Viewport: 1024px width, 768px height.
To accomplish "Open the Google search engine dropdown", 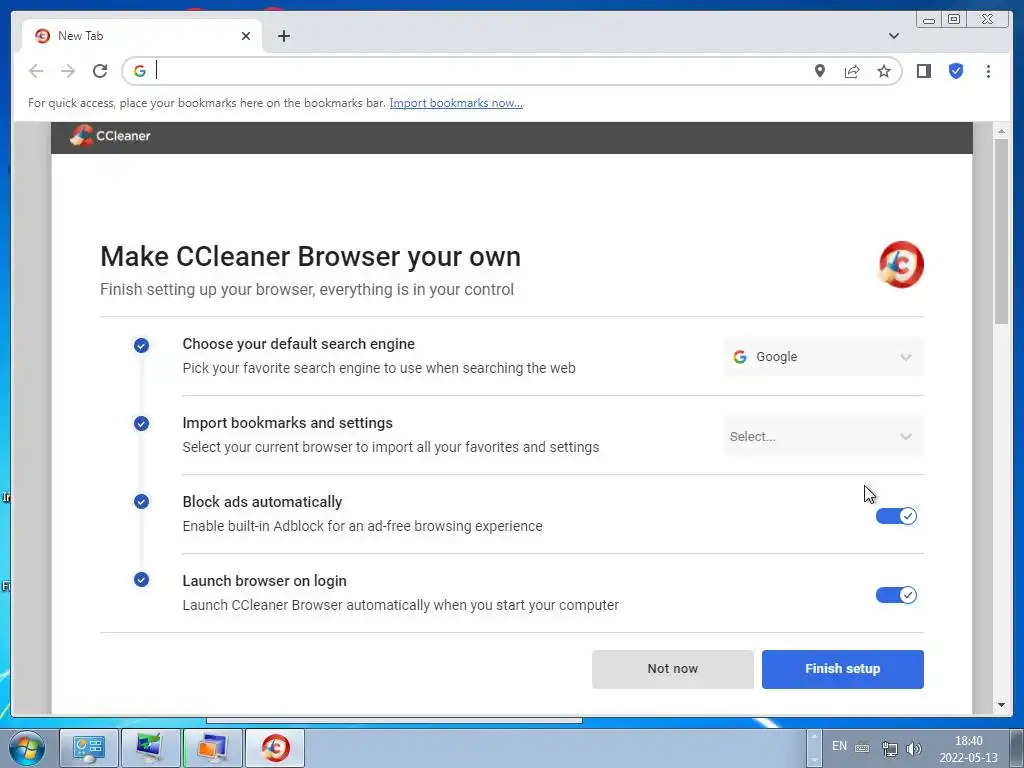I will [x=824, y=357].
